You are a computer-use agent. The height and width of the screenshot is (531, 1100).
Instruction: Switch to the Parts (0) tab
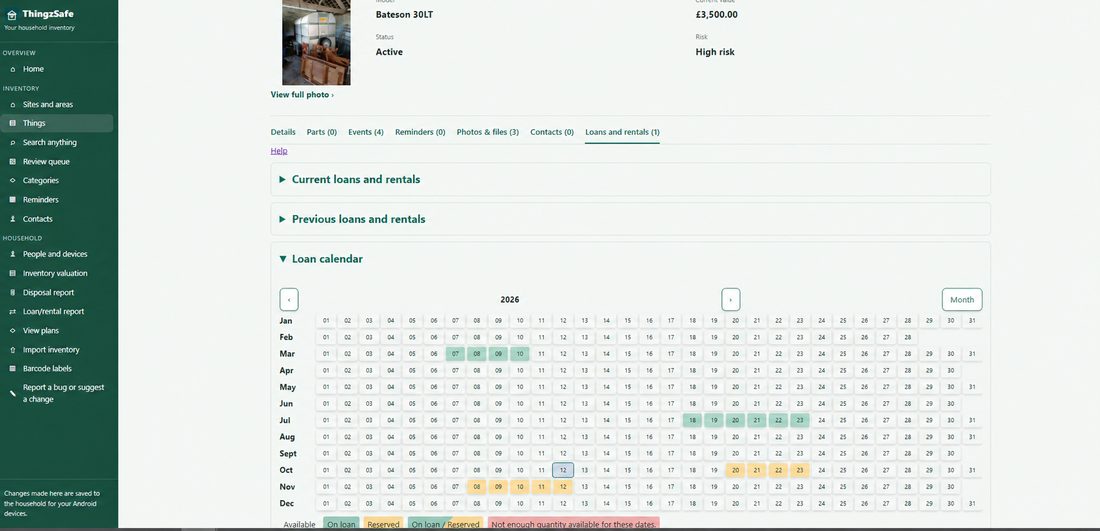(322, 132)
